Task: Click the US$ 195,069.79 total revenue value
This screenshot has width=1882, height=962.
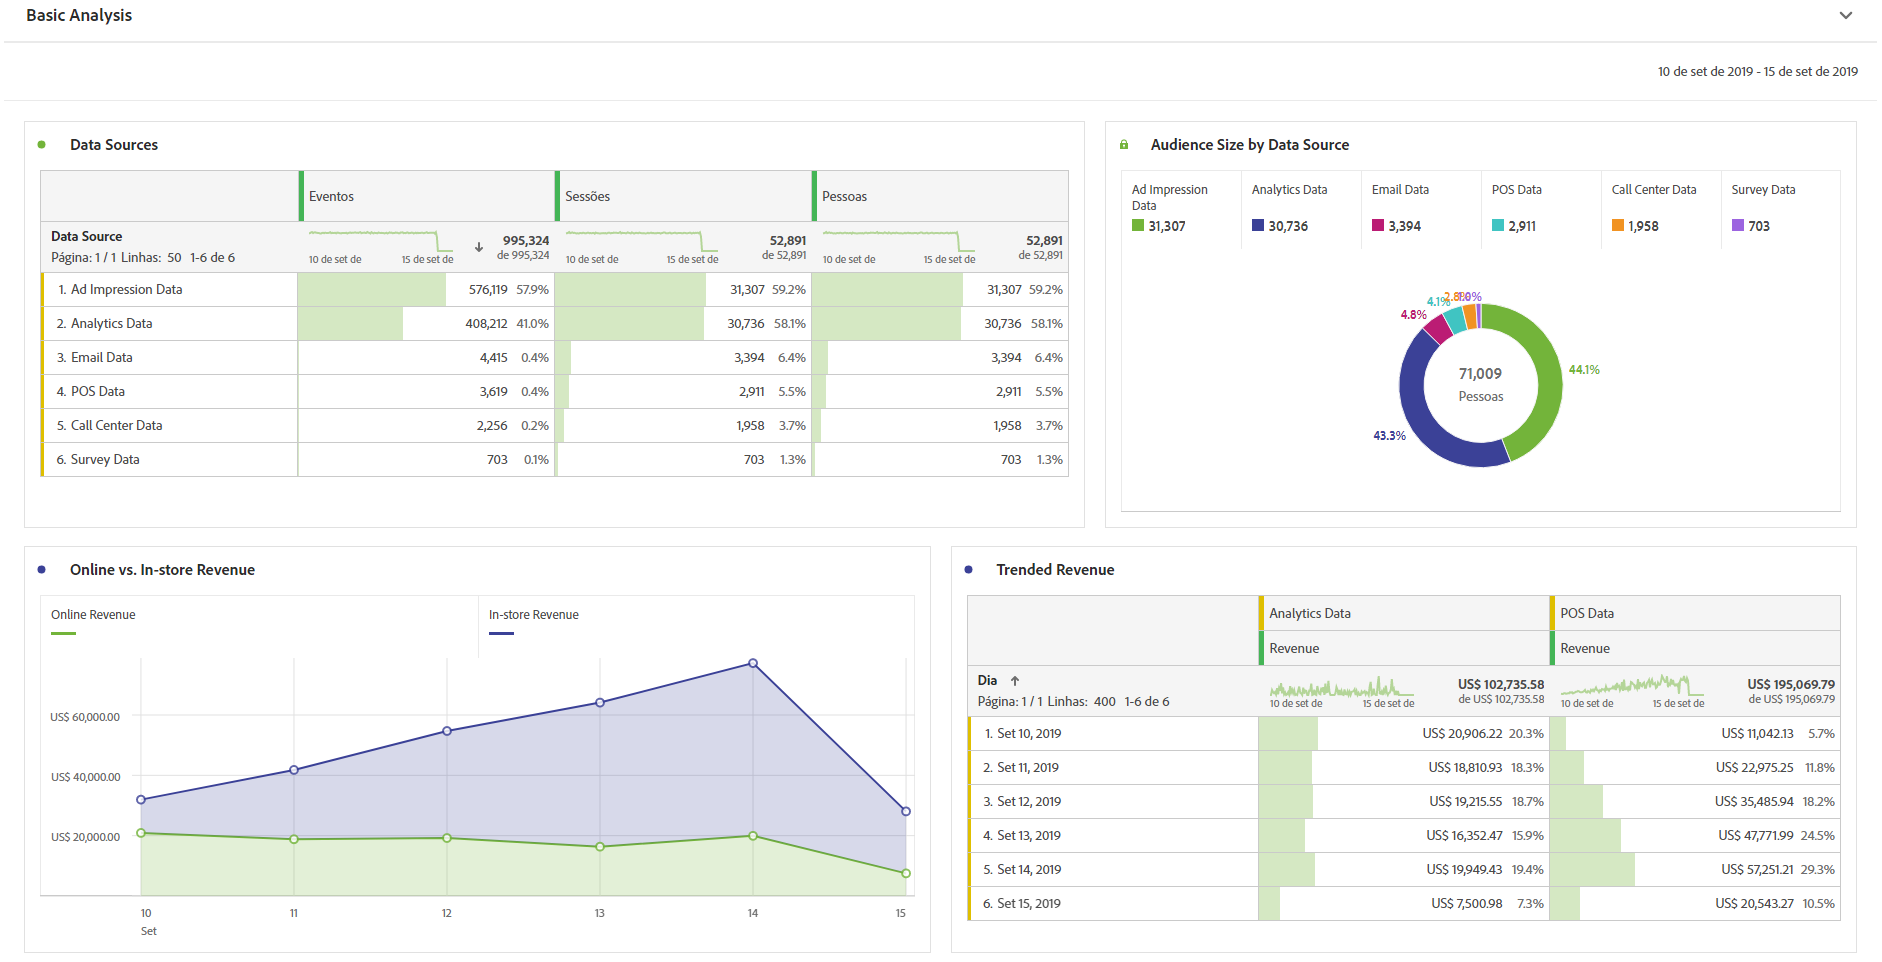Action: click(x=1791, y=684)
